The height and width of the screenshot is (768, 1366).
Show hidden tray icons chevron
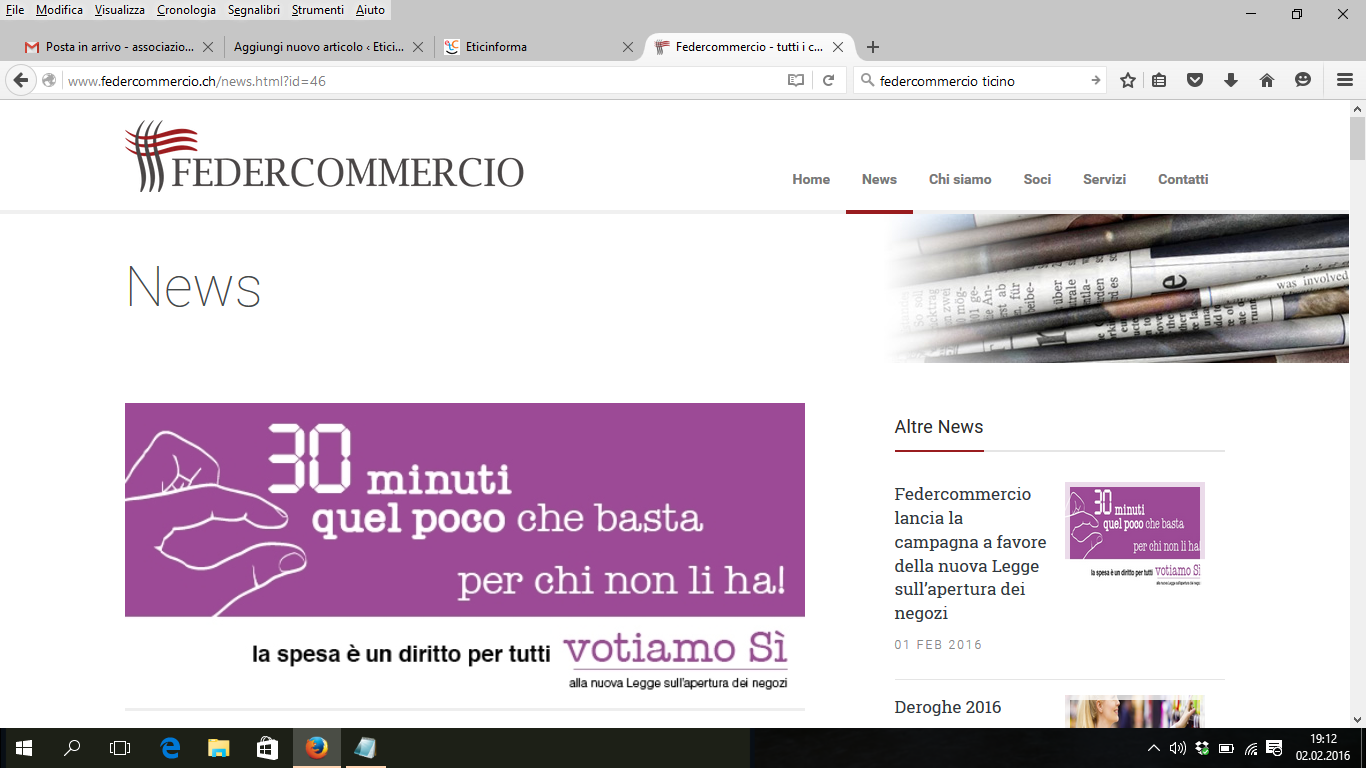(1154, 748)
